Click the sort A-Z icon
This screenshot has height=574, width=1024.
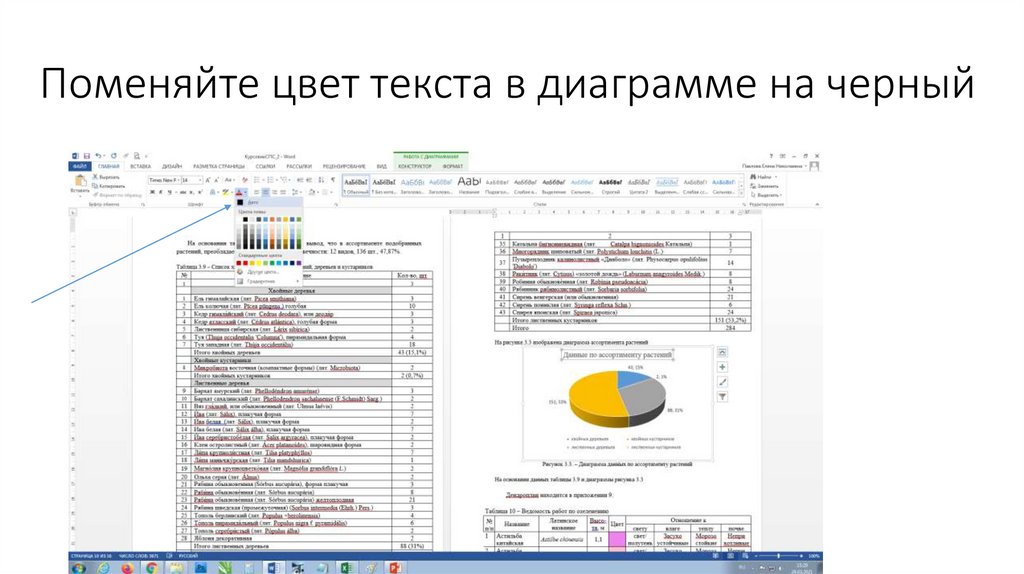[x=320, y=180]
